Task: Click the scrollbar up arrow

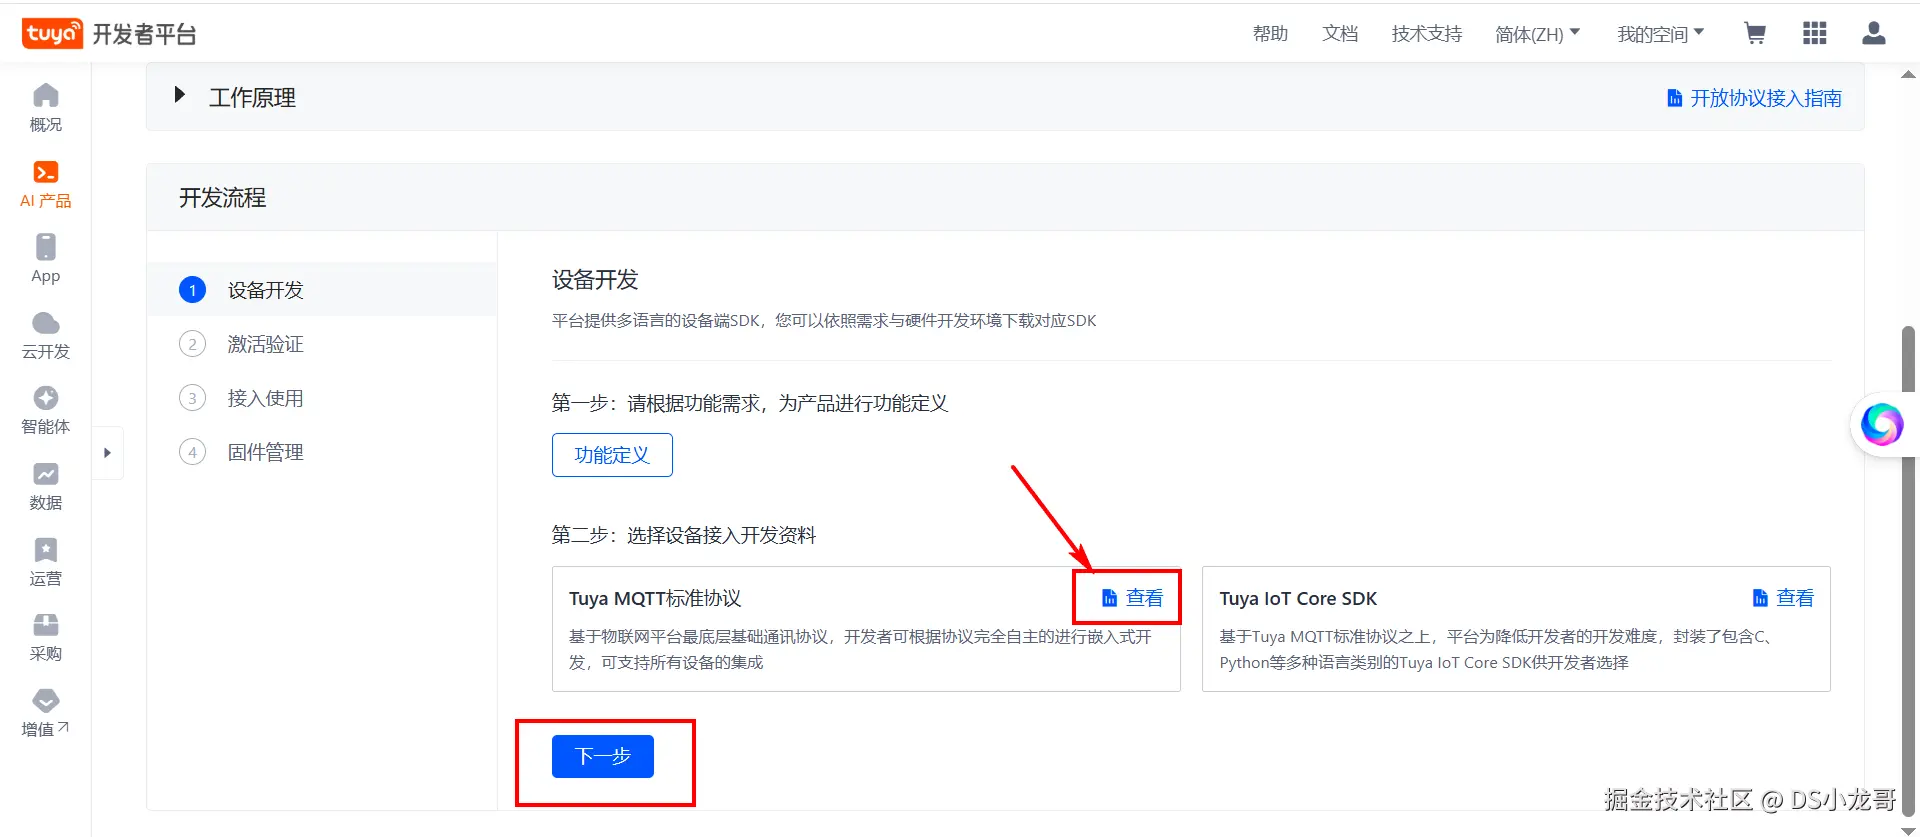Action: click(x=1908, y=74)
